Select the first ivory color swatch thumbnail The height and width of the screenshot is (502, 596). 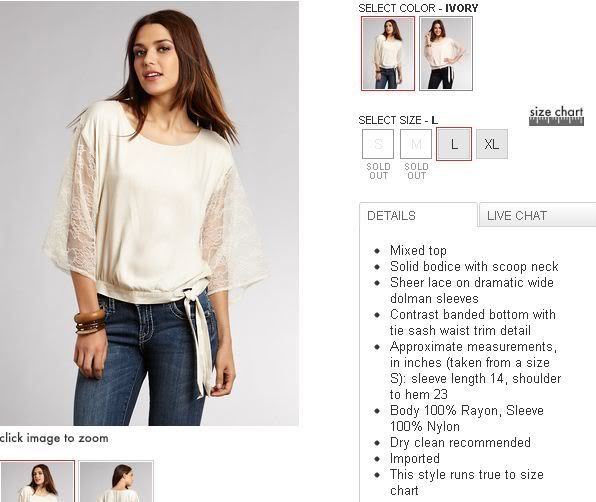pos(388,54)
